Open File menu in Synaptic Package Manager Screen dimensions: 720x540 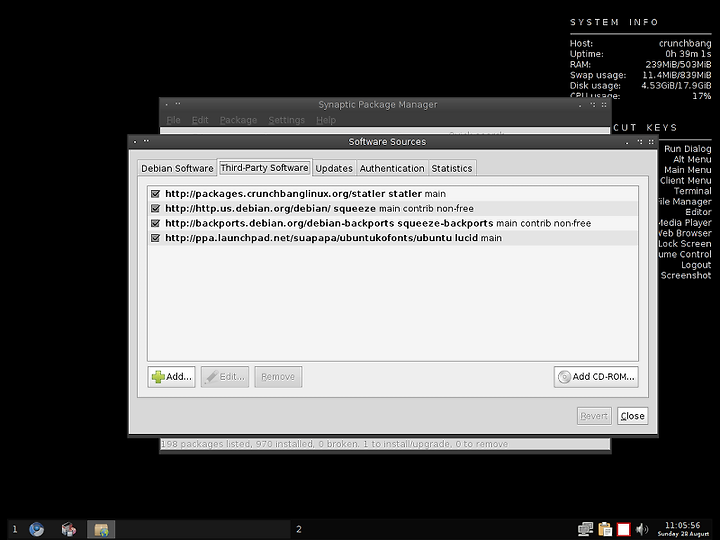click(x=173, y=120)
